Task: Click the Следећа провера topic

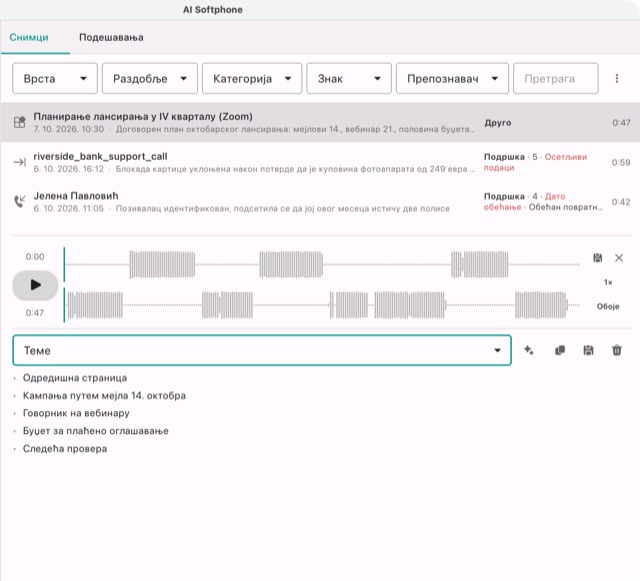Action: point(65,448)
